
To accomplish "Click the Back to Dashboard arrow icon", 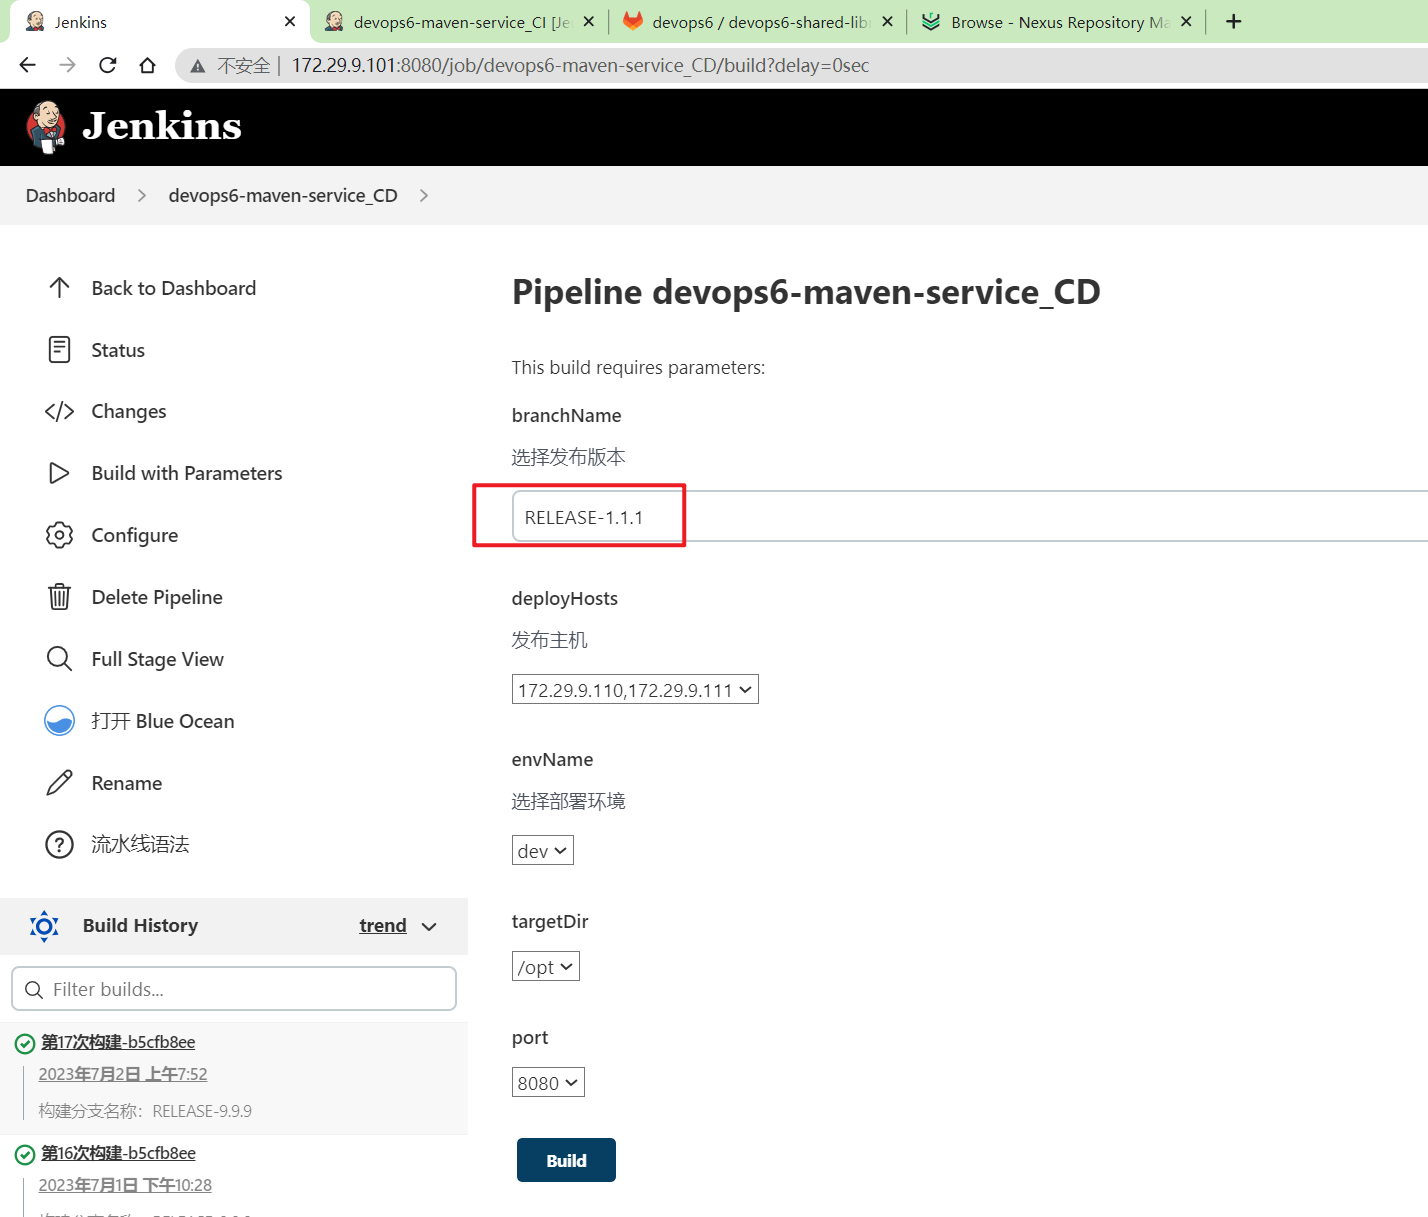I will [59, 288].
